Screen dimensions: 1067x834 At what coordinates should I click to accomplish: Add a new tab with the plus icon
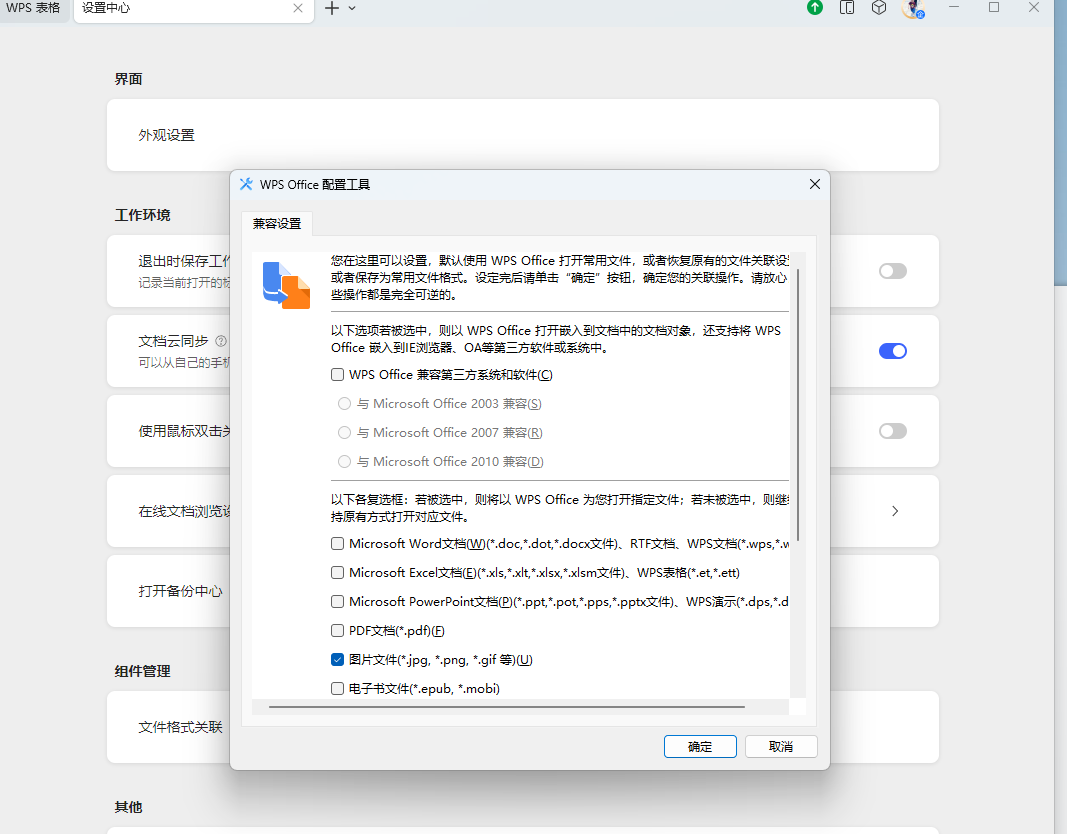pos(331,8)
